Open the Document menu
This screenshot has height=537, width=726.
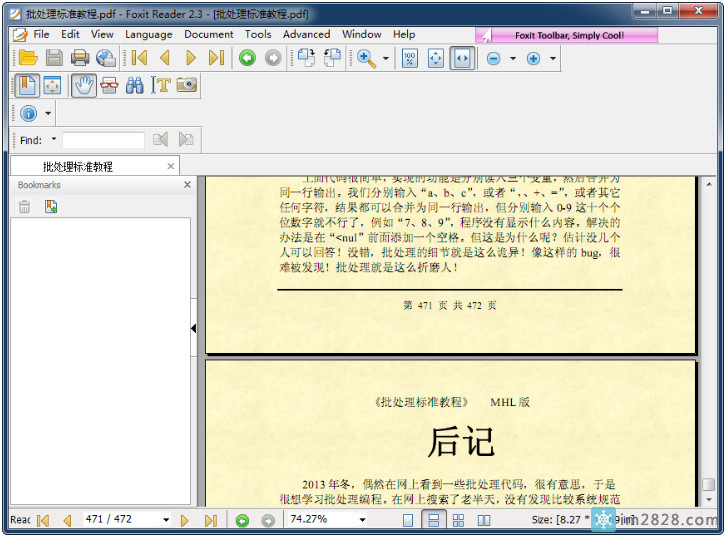point(208,34)
